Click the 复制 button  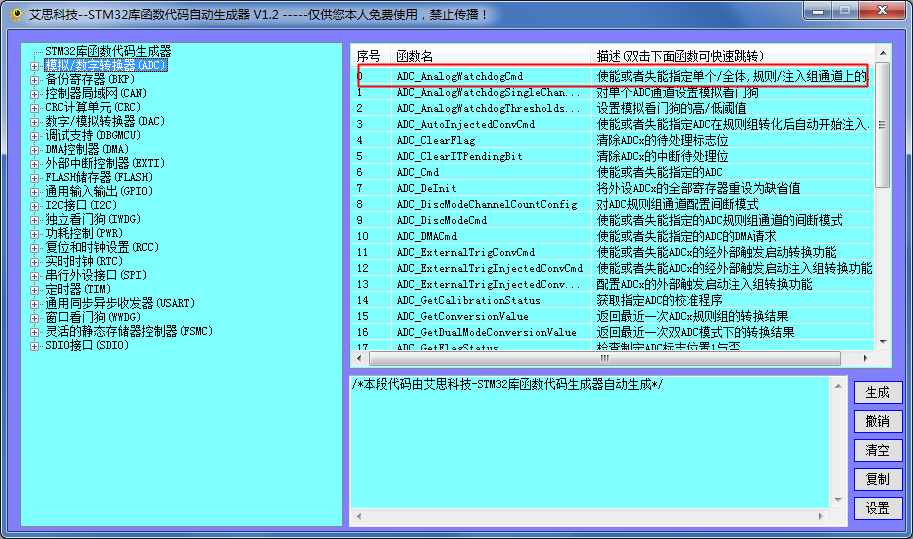pyautogui.click(x=877, y=480)
